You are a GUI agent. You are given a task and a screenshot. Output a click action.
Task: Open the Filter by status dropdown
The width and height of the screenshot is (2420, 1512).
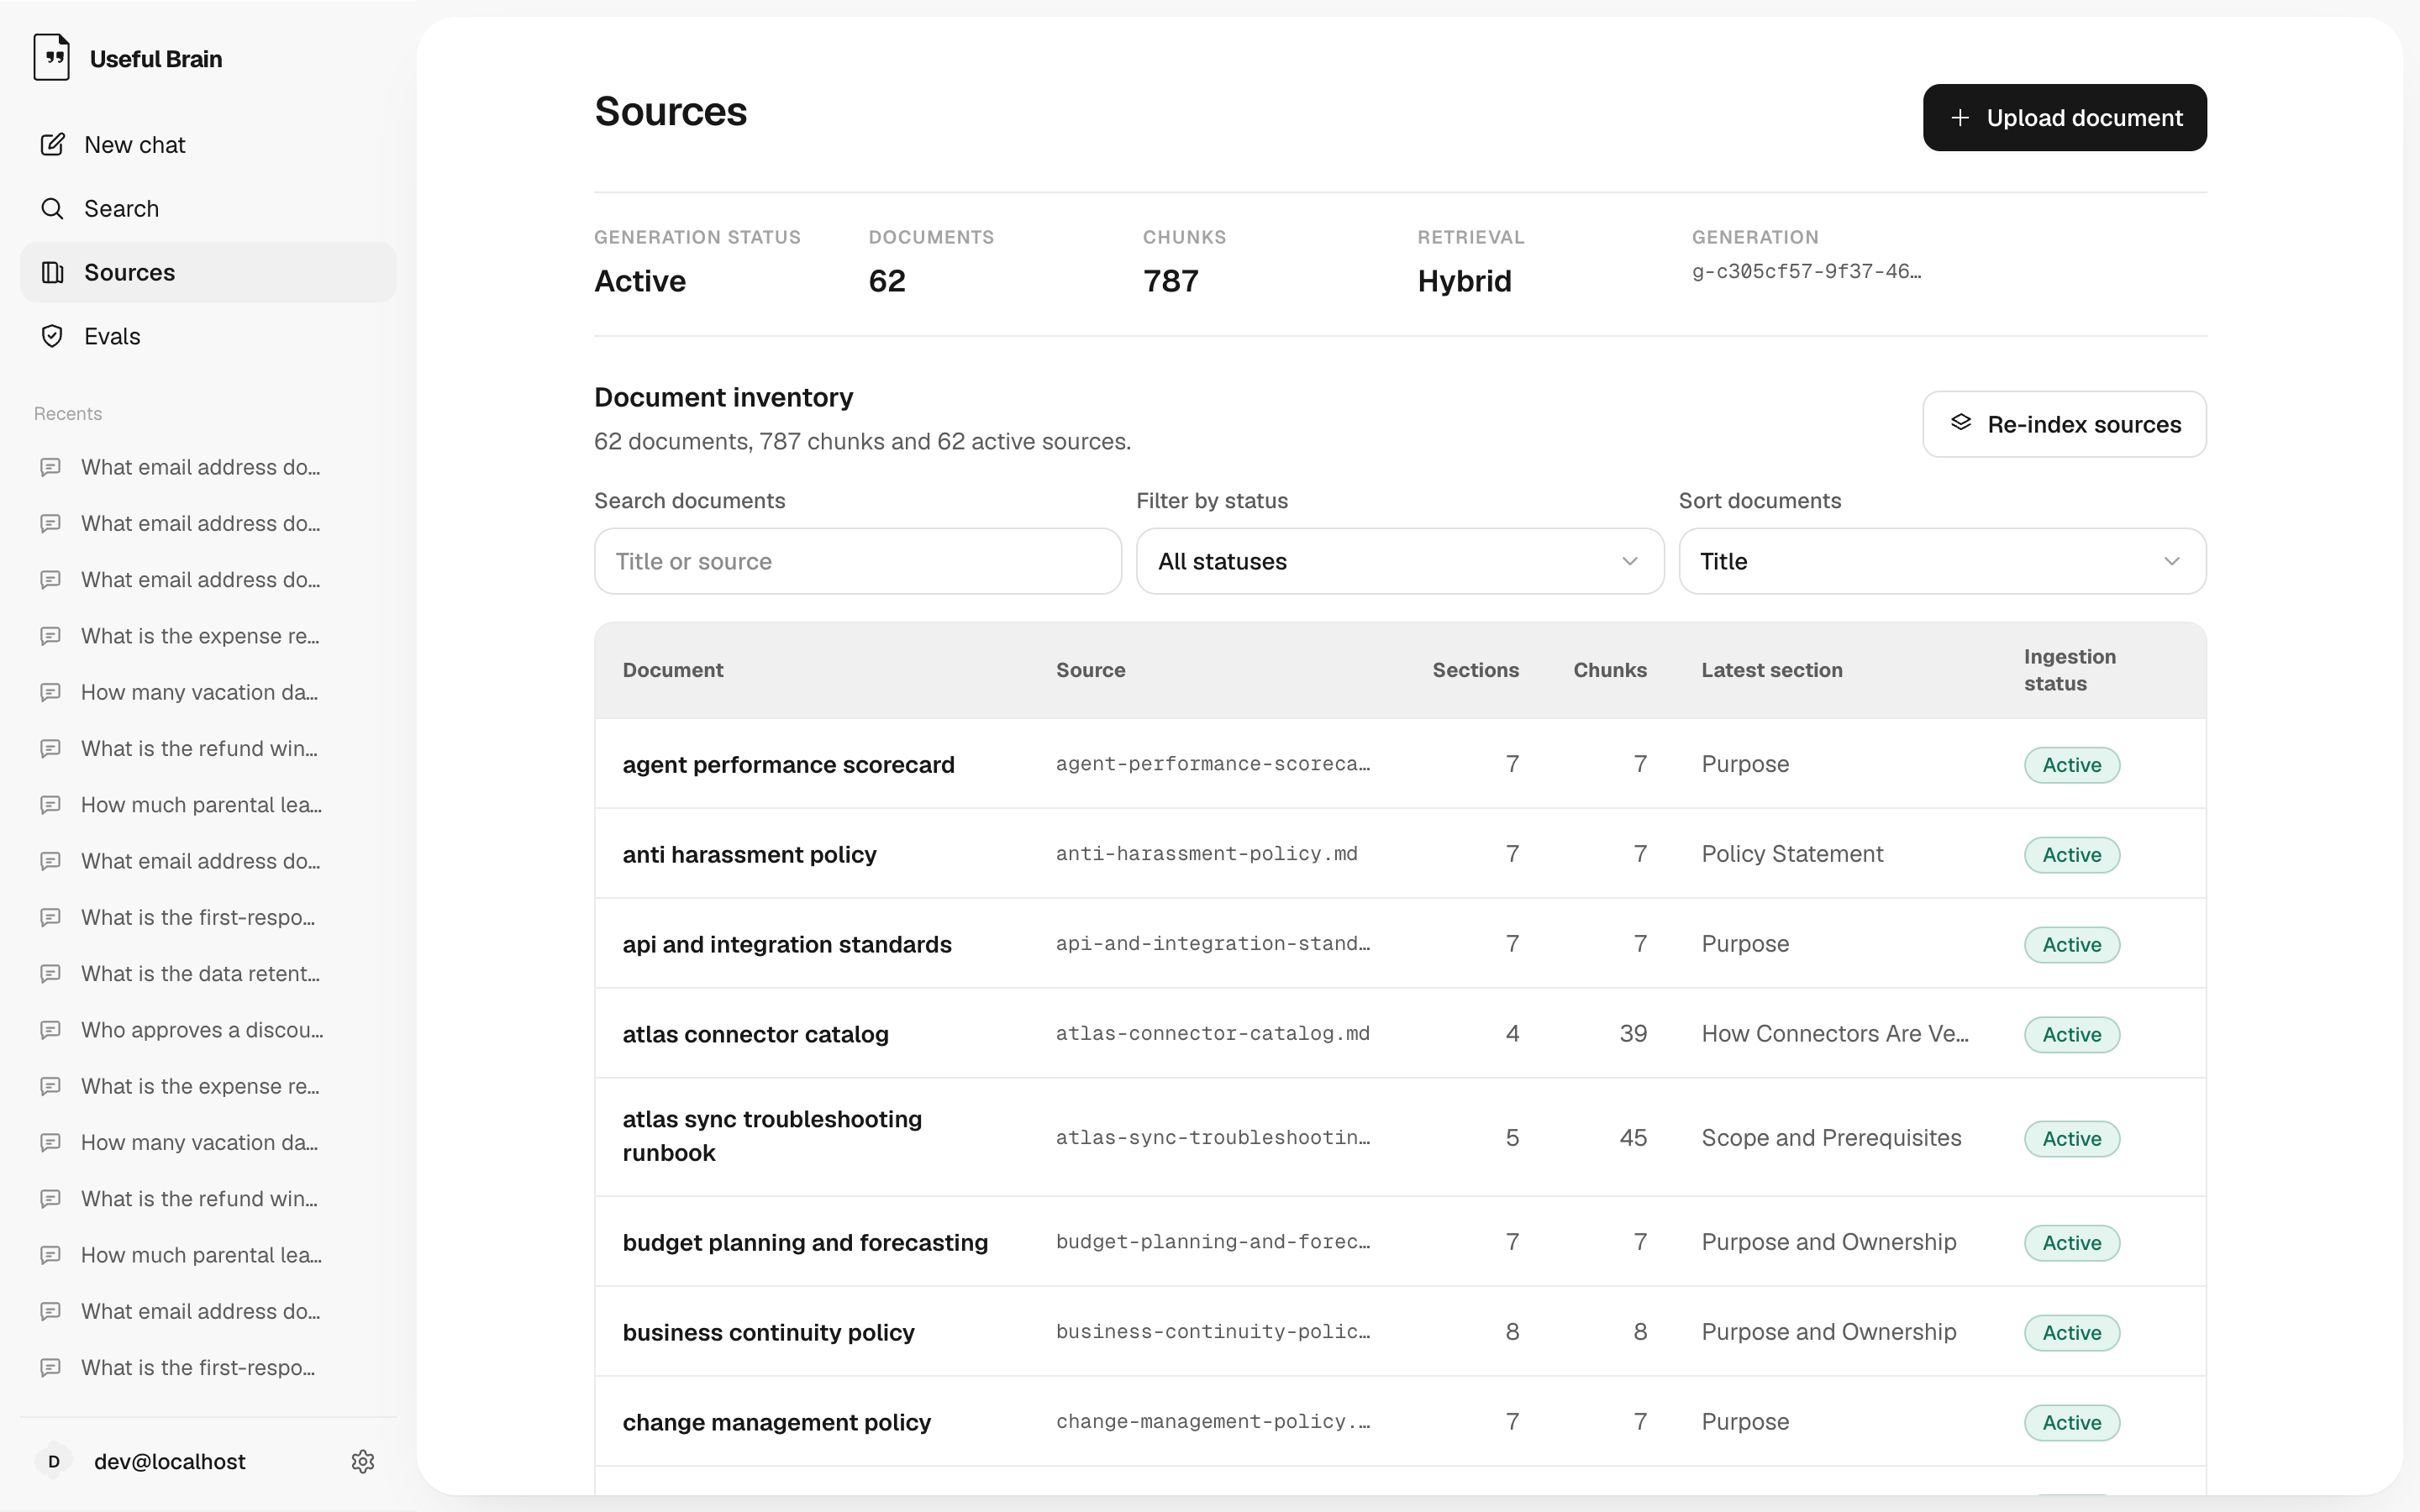[1400, 561]
